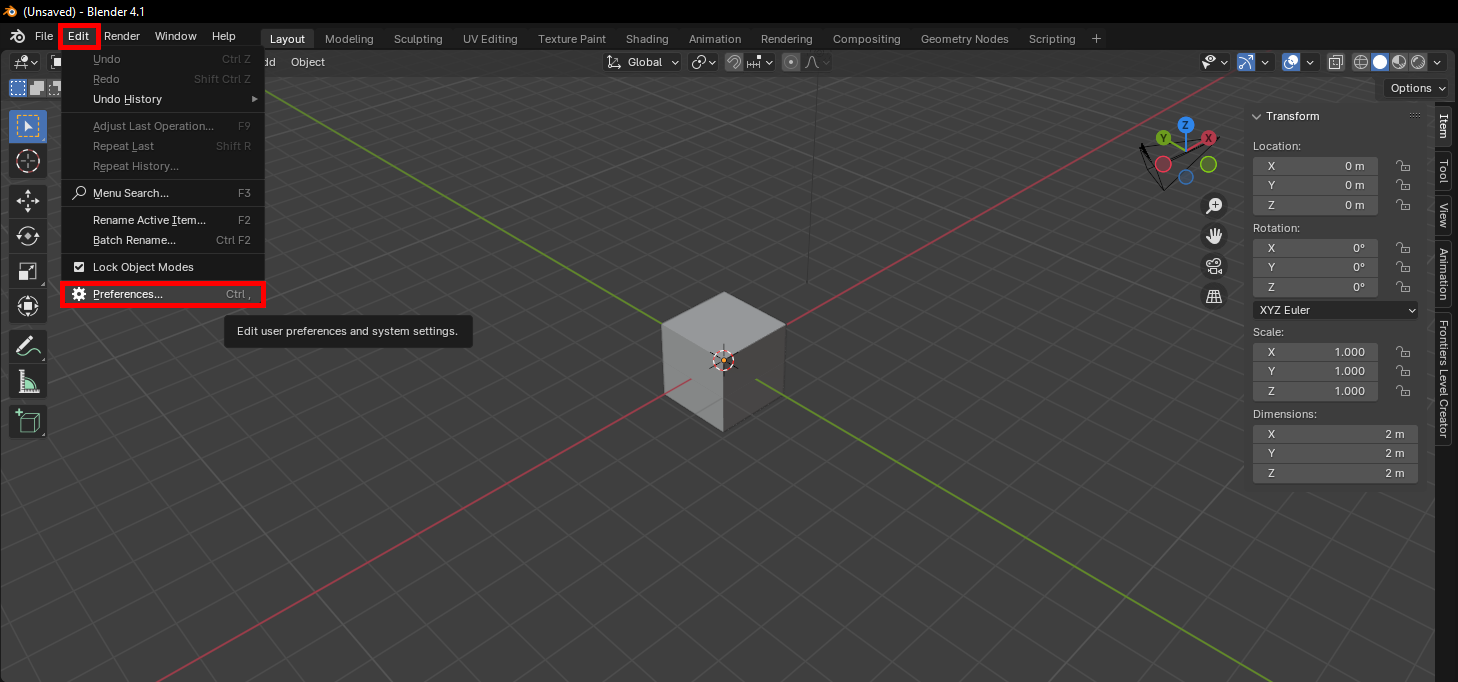Activate the 3D Cursor tool
This screenshot has width=1458, height=682.
(28, 160)
